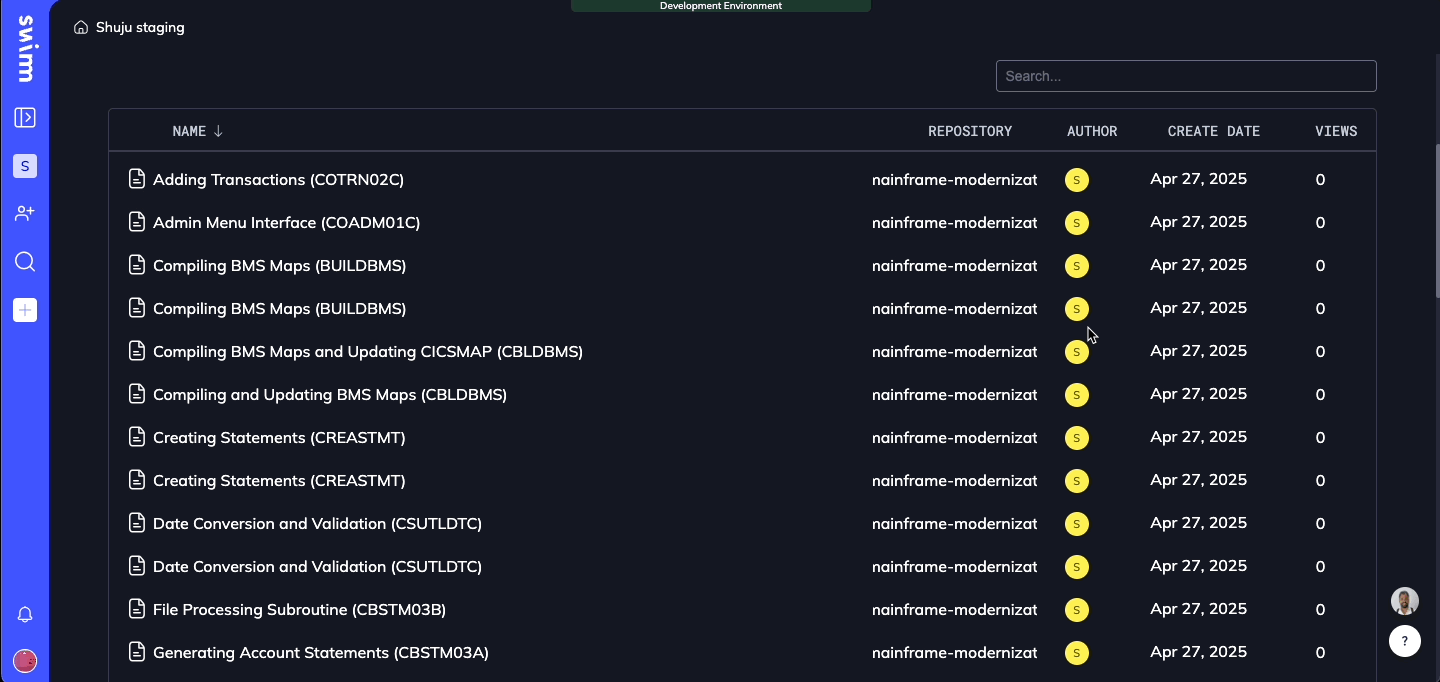Viewport: 1440px width, 682px height.
Task: Click the Search input field
Action: point(1186,76)
